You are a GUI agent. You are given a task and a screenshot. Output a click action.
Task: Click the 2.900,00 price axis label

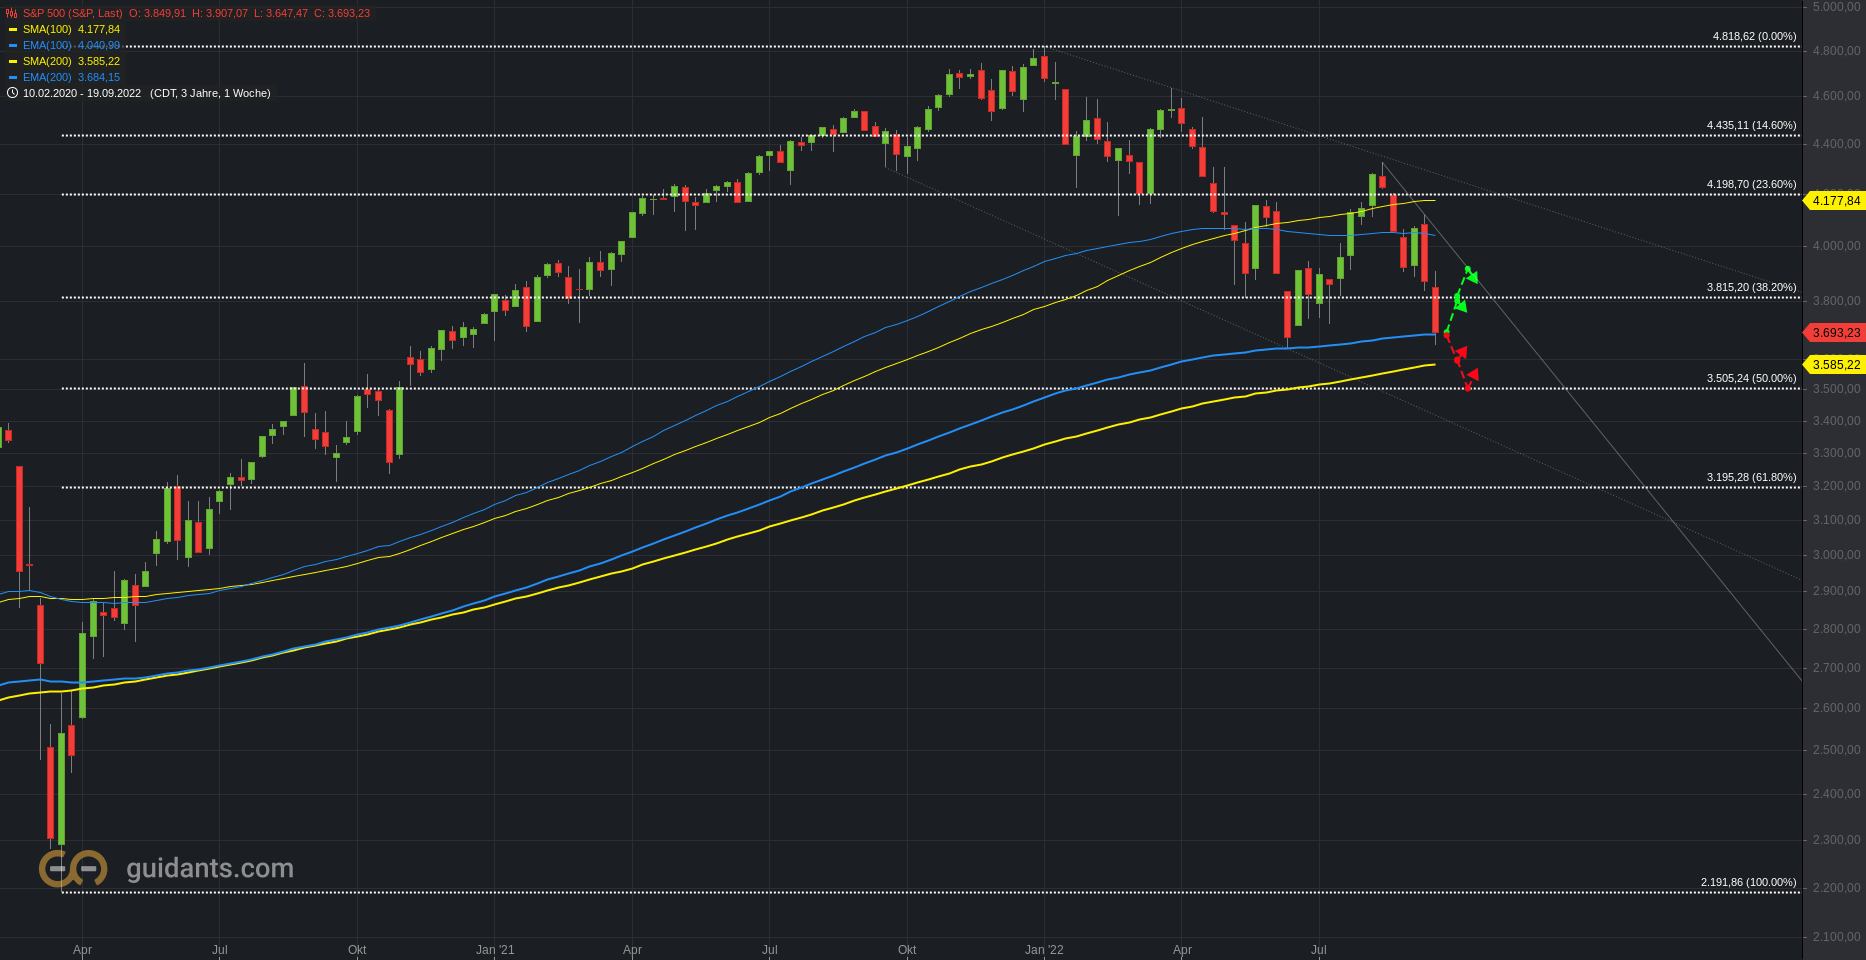(1836, 591)
